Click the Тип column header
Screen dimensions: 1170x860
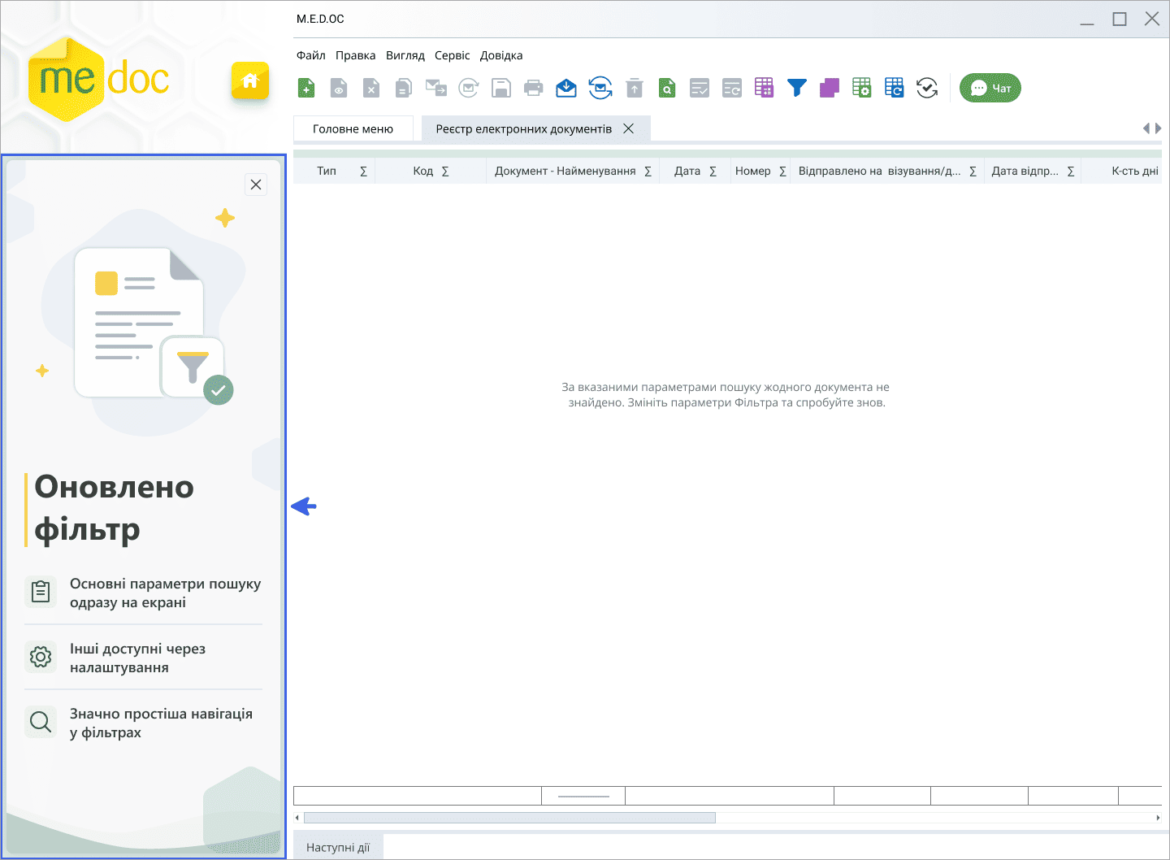[326, 171]
